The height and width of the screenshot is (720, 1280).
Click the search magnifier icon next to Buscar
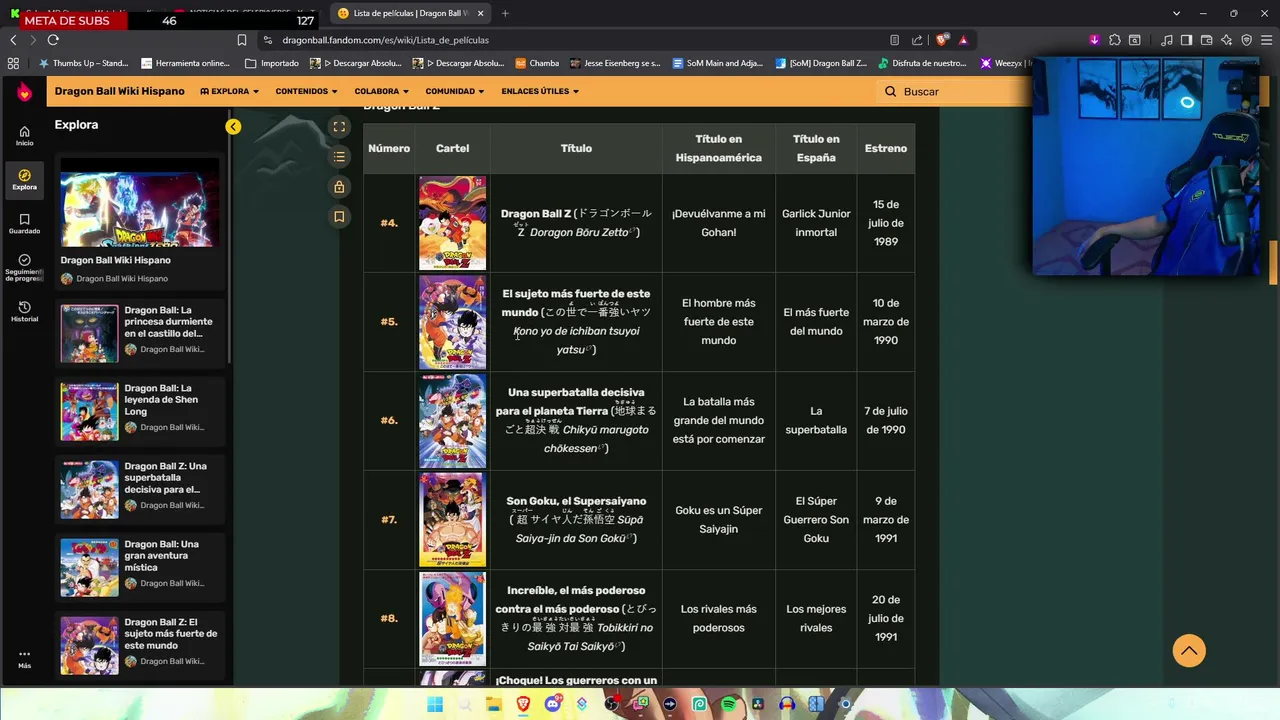click(890, 92)
